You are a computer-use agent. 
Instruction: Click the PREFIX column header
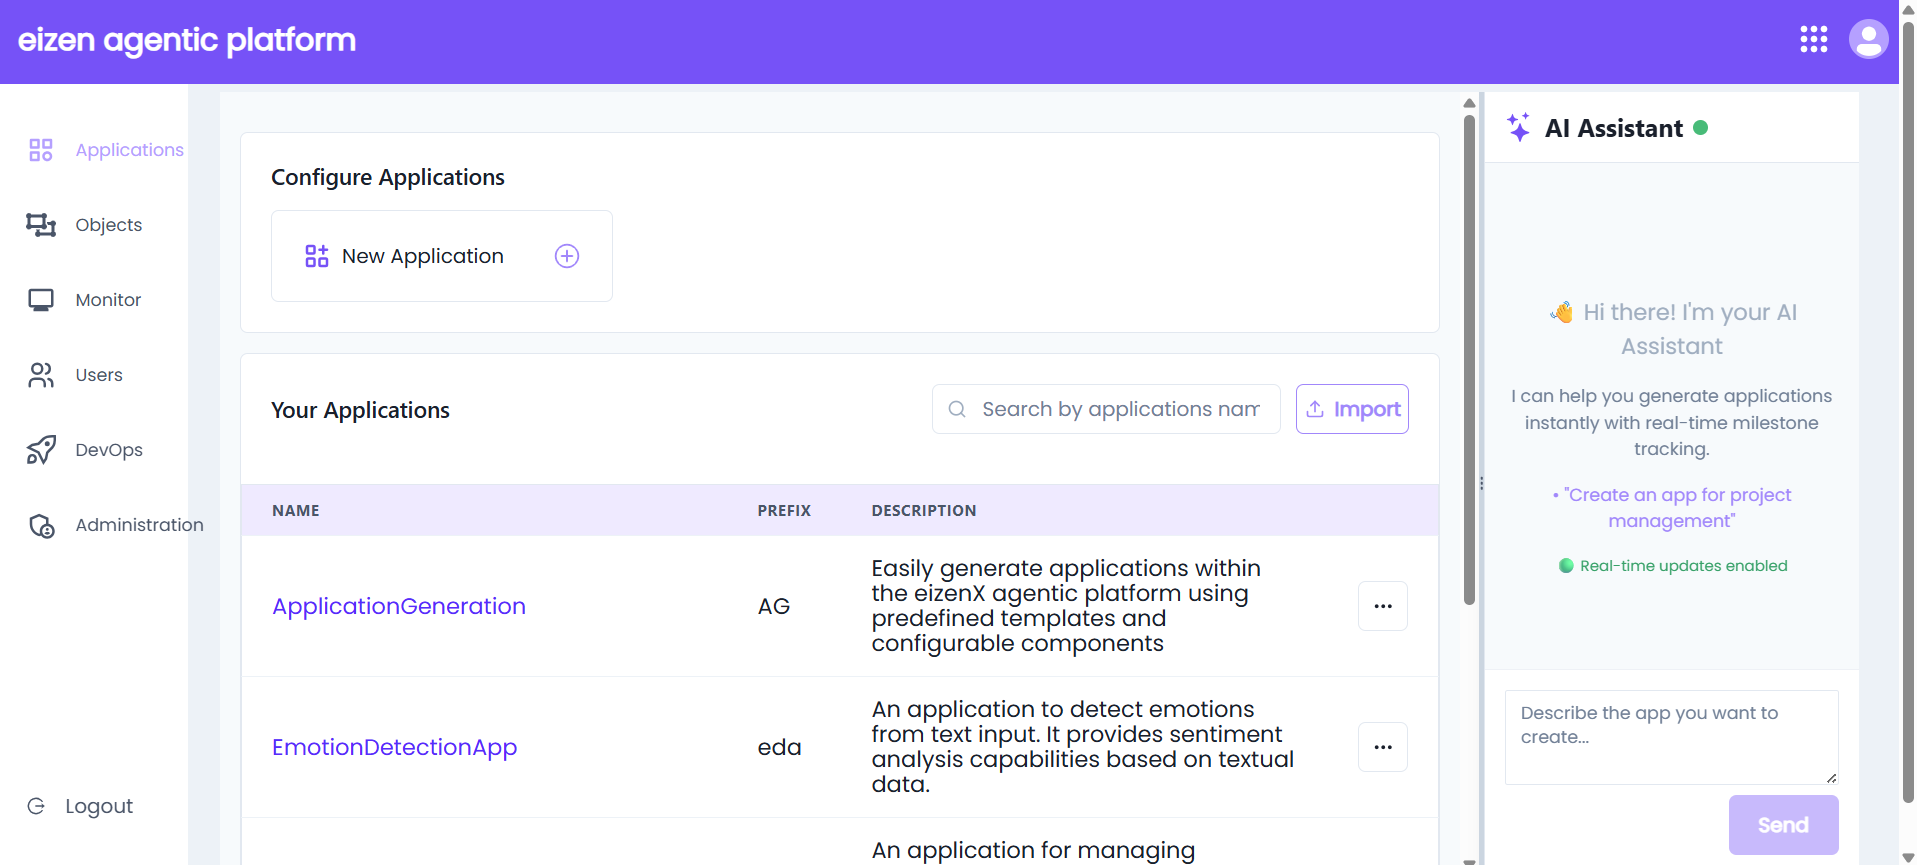coord(784,510)
